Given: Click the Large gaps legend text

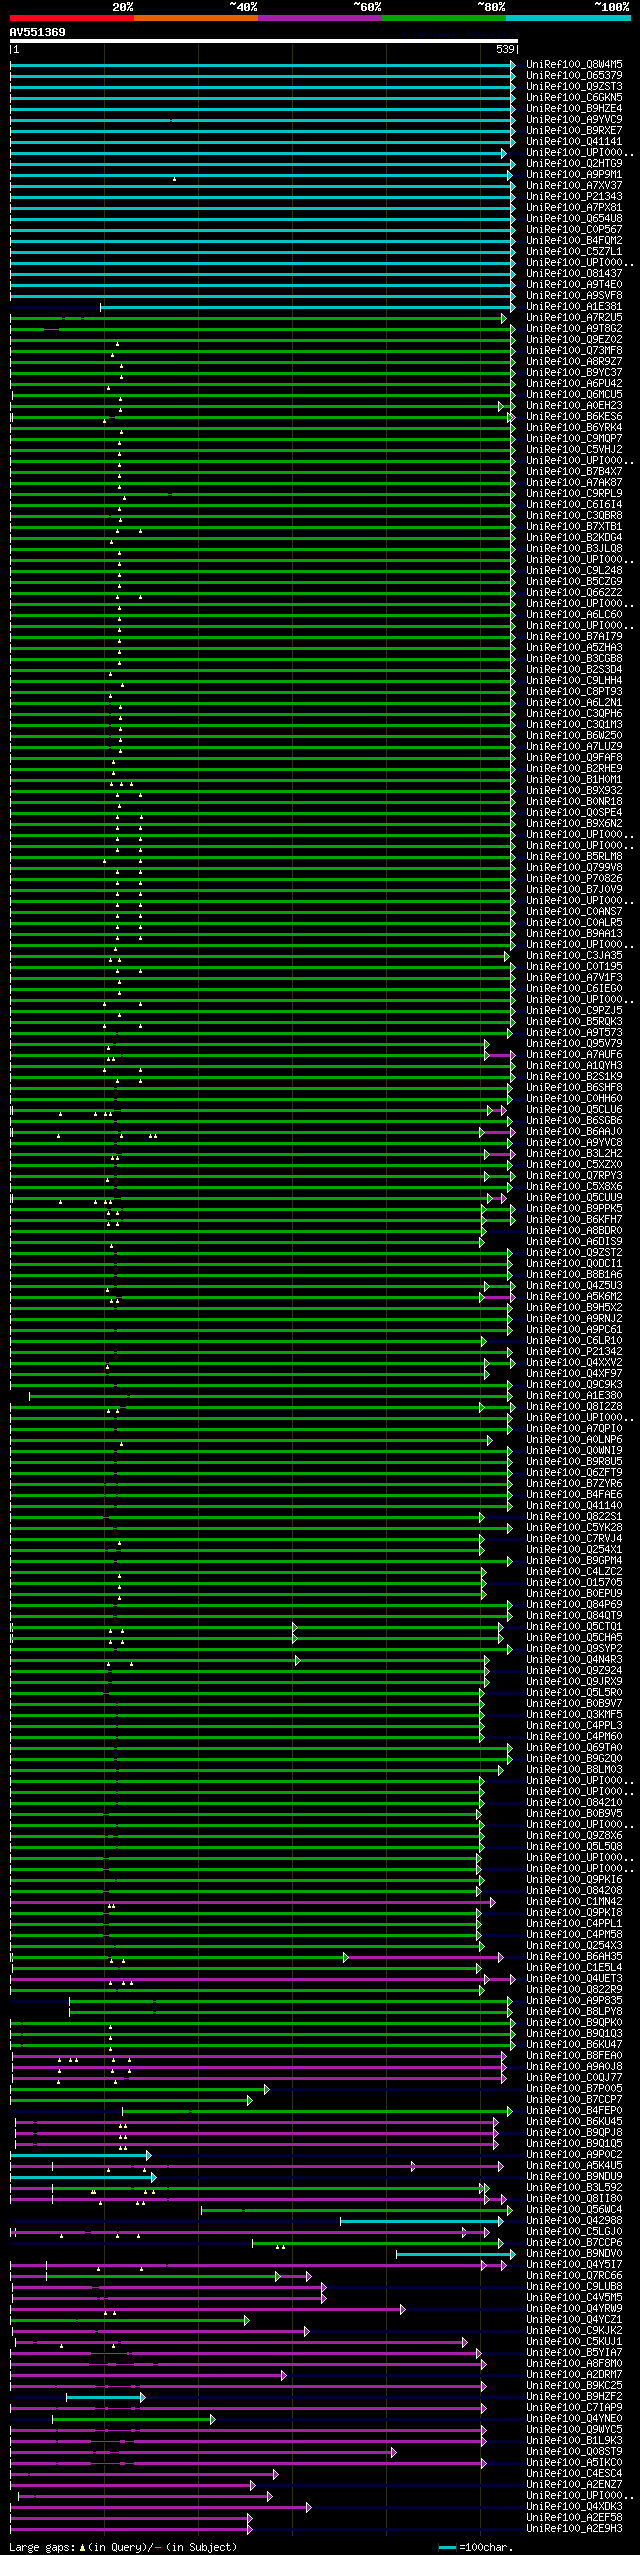Looking at the screenshot, I should click(123, 2547).
